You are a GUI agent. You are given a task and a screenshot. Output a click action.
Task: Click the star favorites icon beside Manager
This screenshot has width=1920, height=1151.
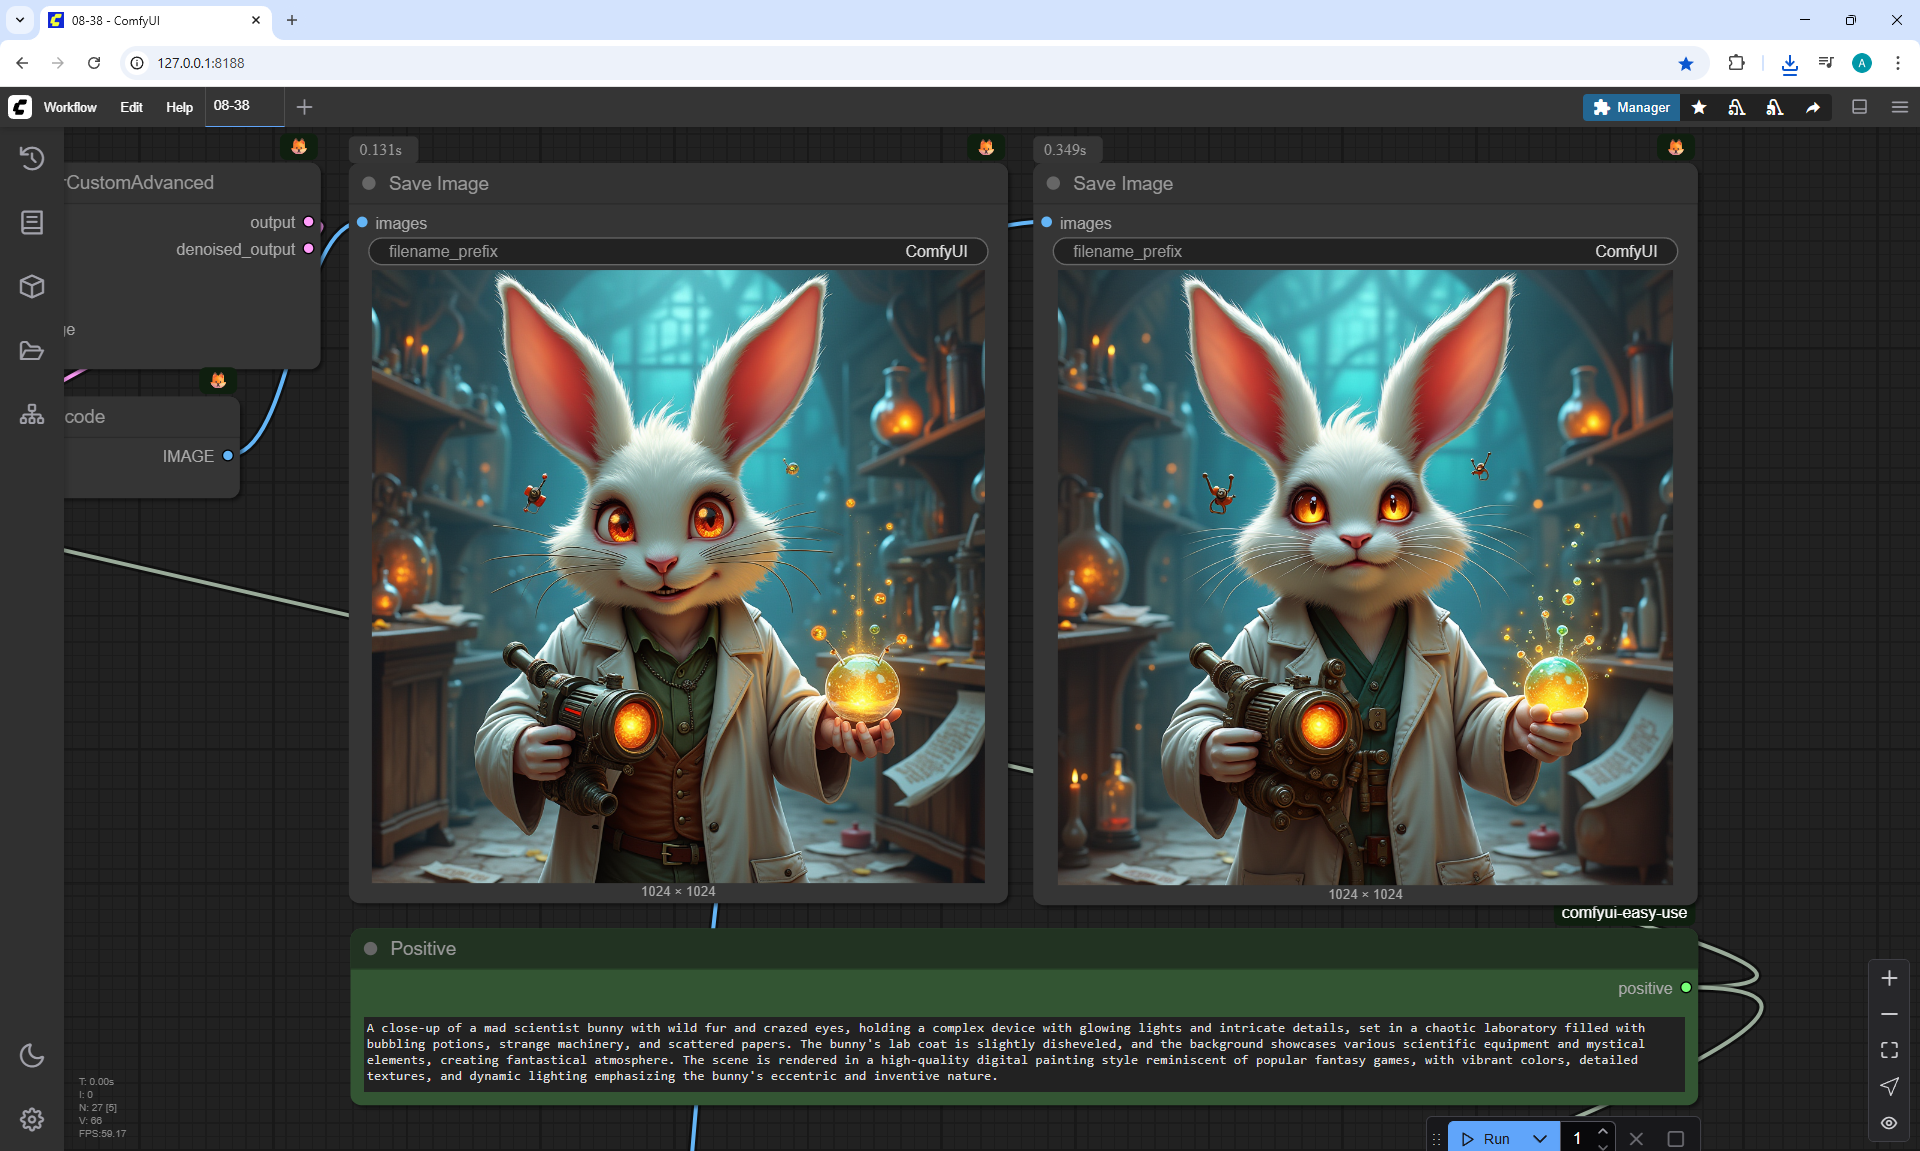[x=1699, y=107]
